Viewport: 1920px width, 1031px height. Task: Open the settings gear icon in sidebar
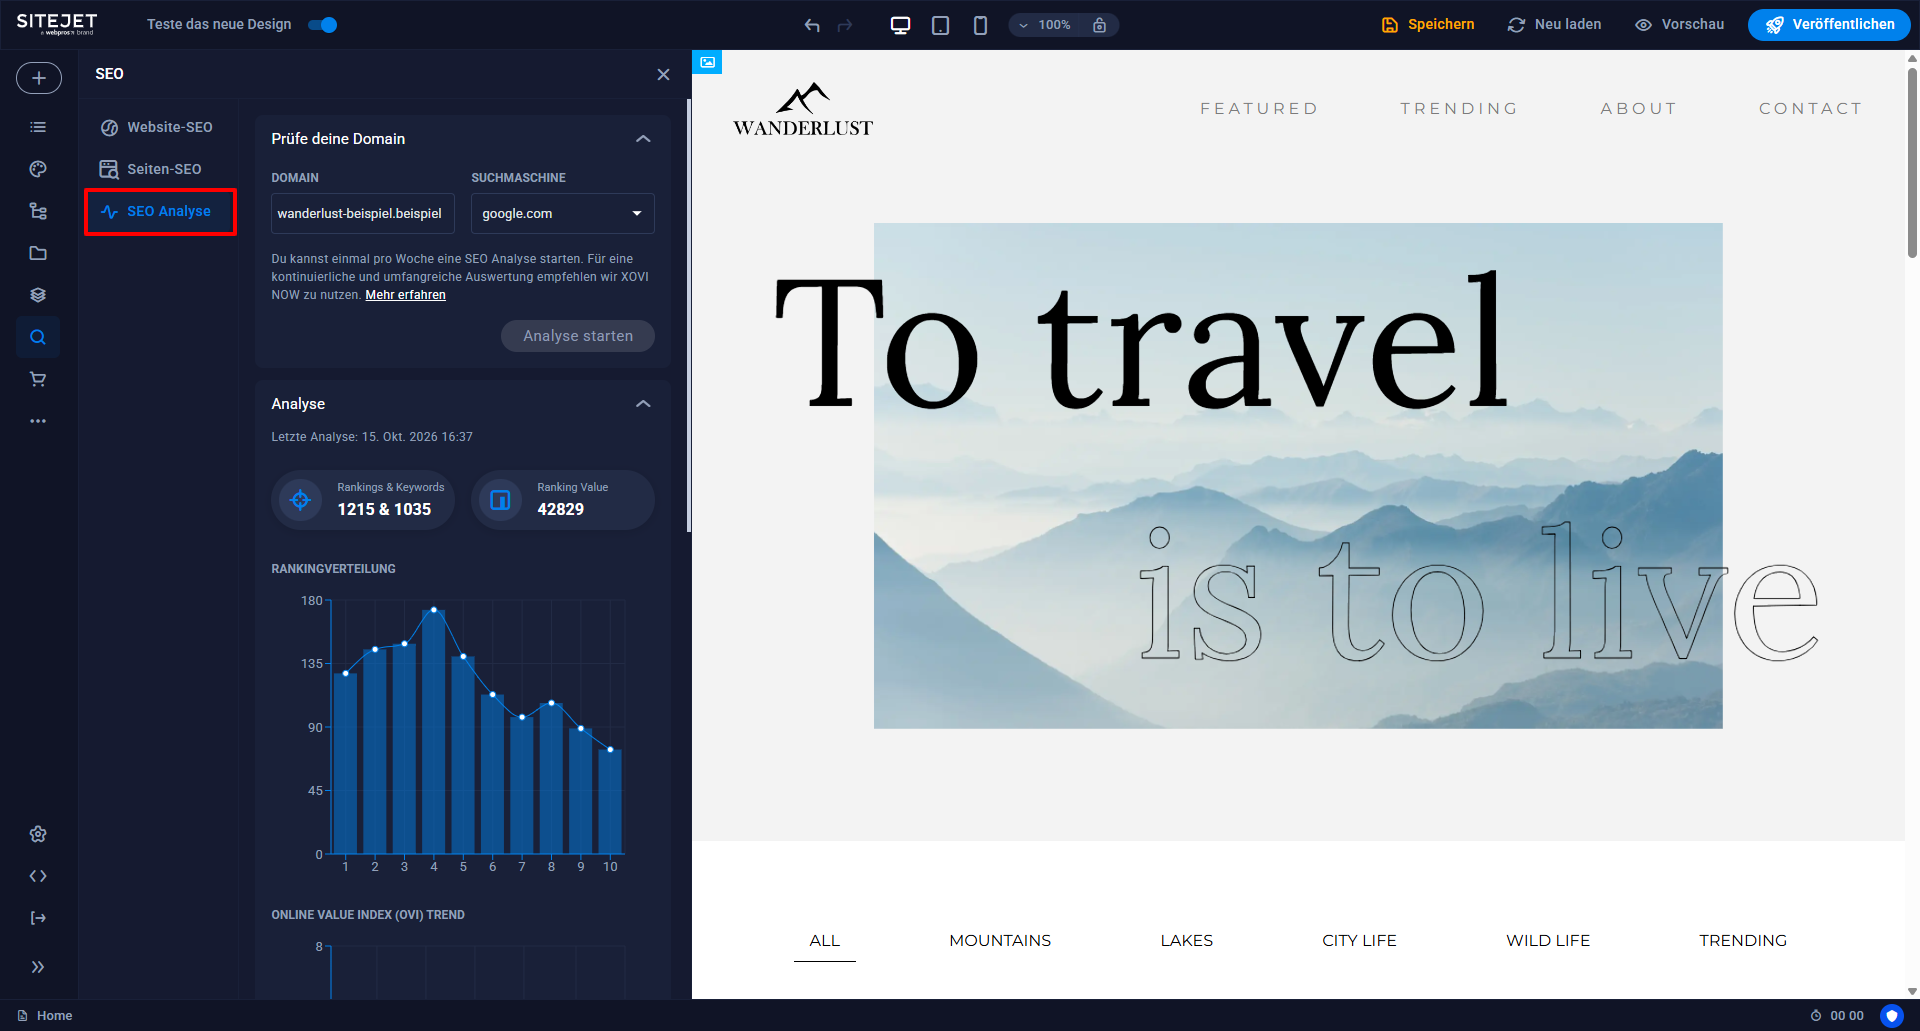[38, 834]
